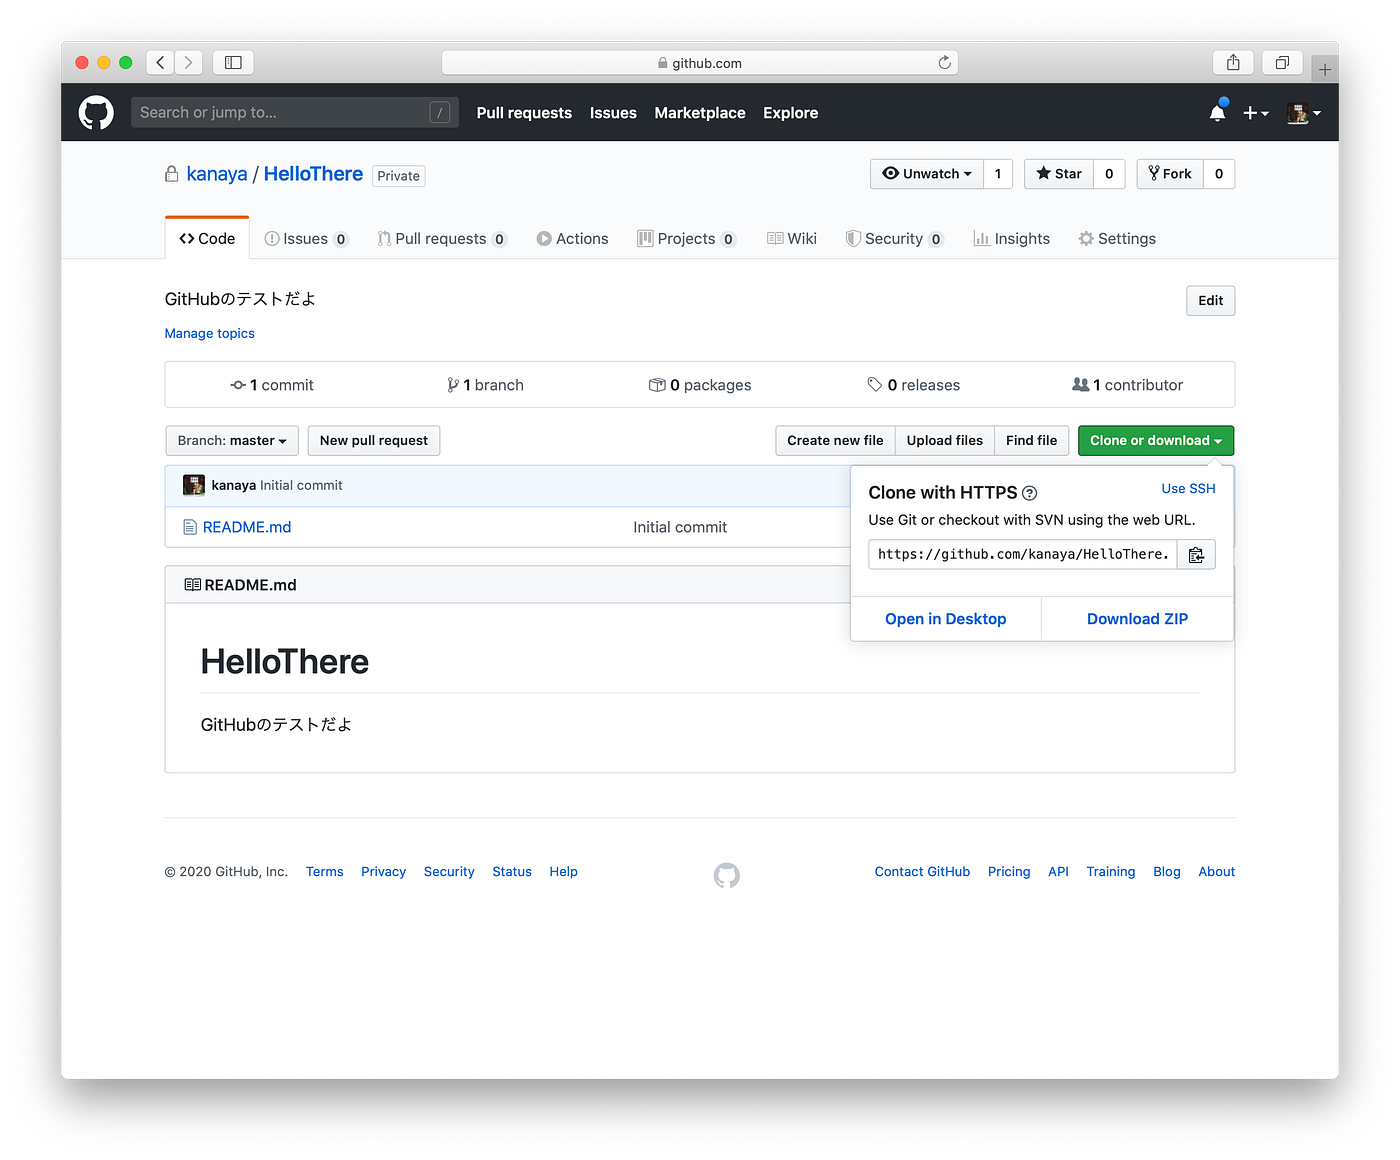This screenshot has height=1160, width=1400.
Task: Open the watchers count 1
Action: (x=998, y=174)
